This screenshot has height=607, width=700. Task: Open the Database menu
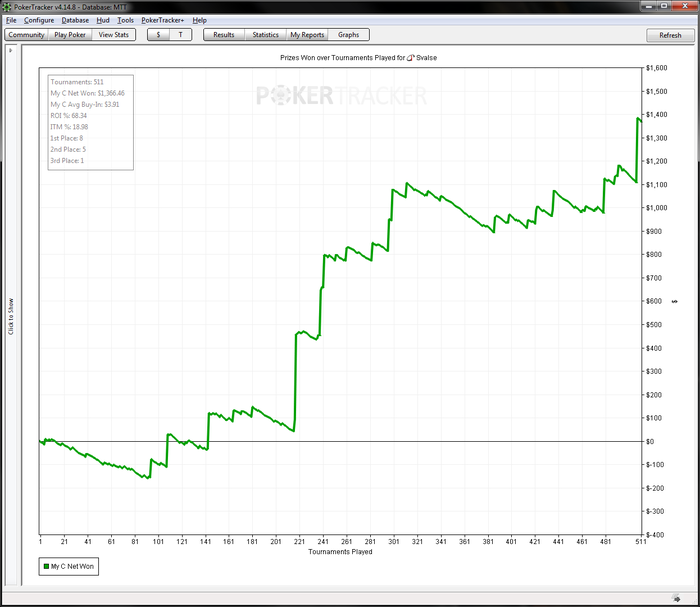point(75,20)
